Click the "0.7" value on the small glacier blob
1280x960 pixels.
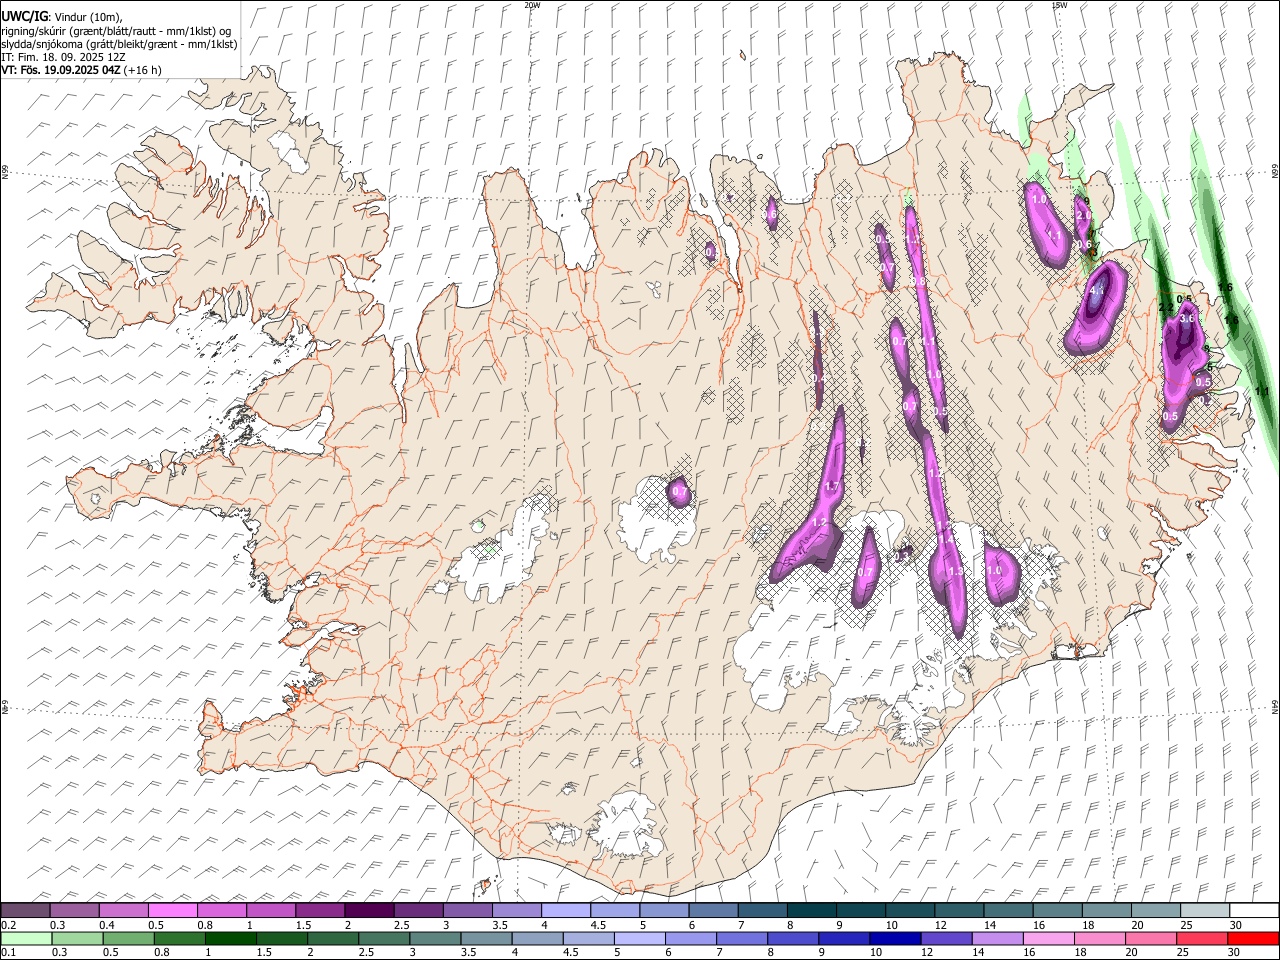(680, 491)
